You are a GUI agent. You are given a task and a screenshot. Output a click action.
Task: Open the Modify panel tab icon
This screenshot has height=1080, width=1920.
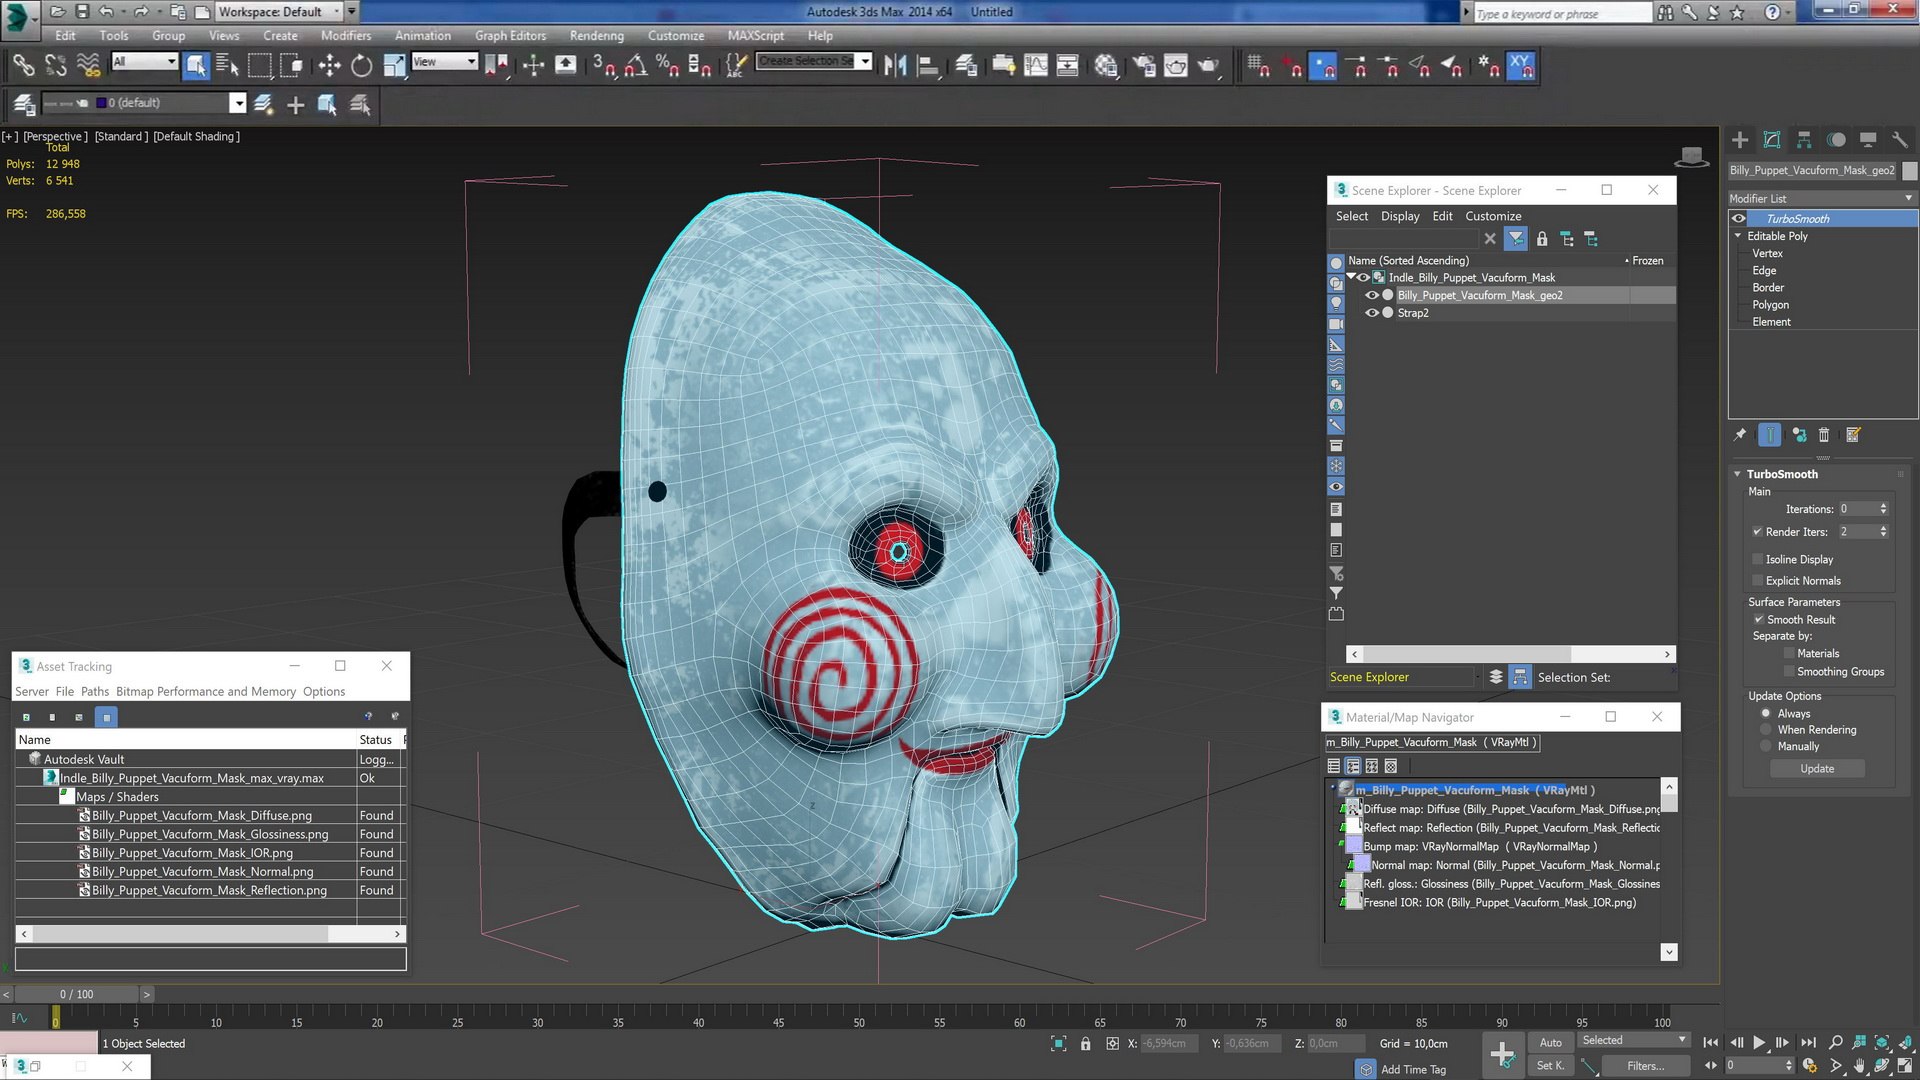(x=1772, y=140)
